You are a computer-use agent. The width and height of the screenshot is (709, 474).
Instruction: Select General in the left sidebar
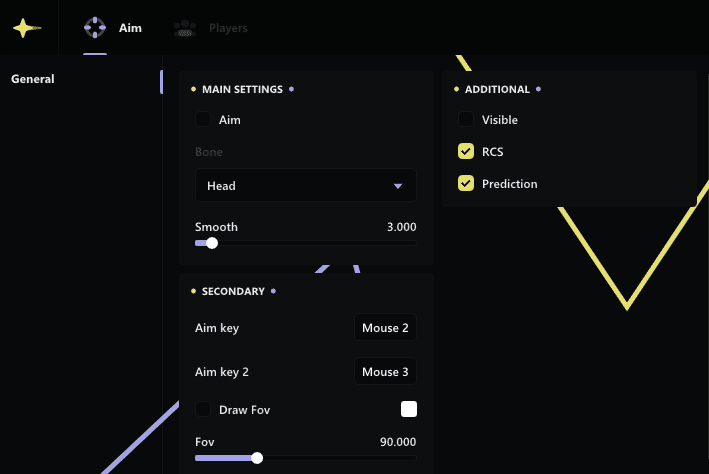(x=33, y=79)
